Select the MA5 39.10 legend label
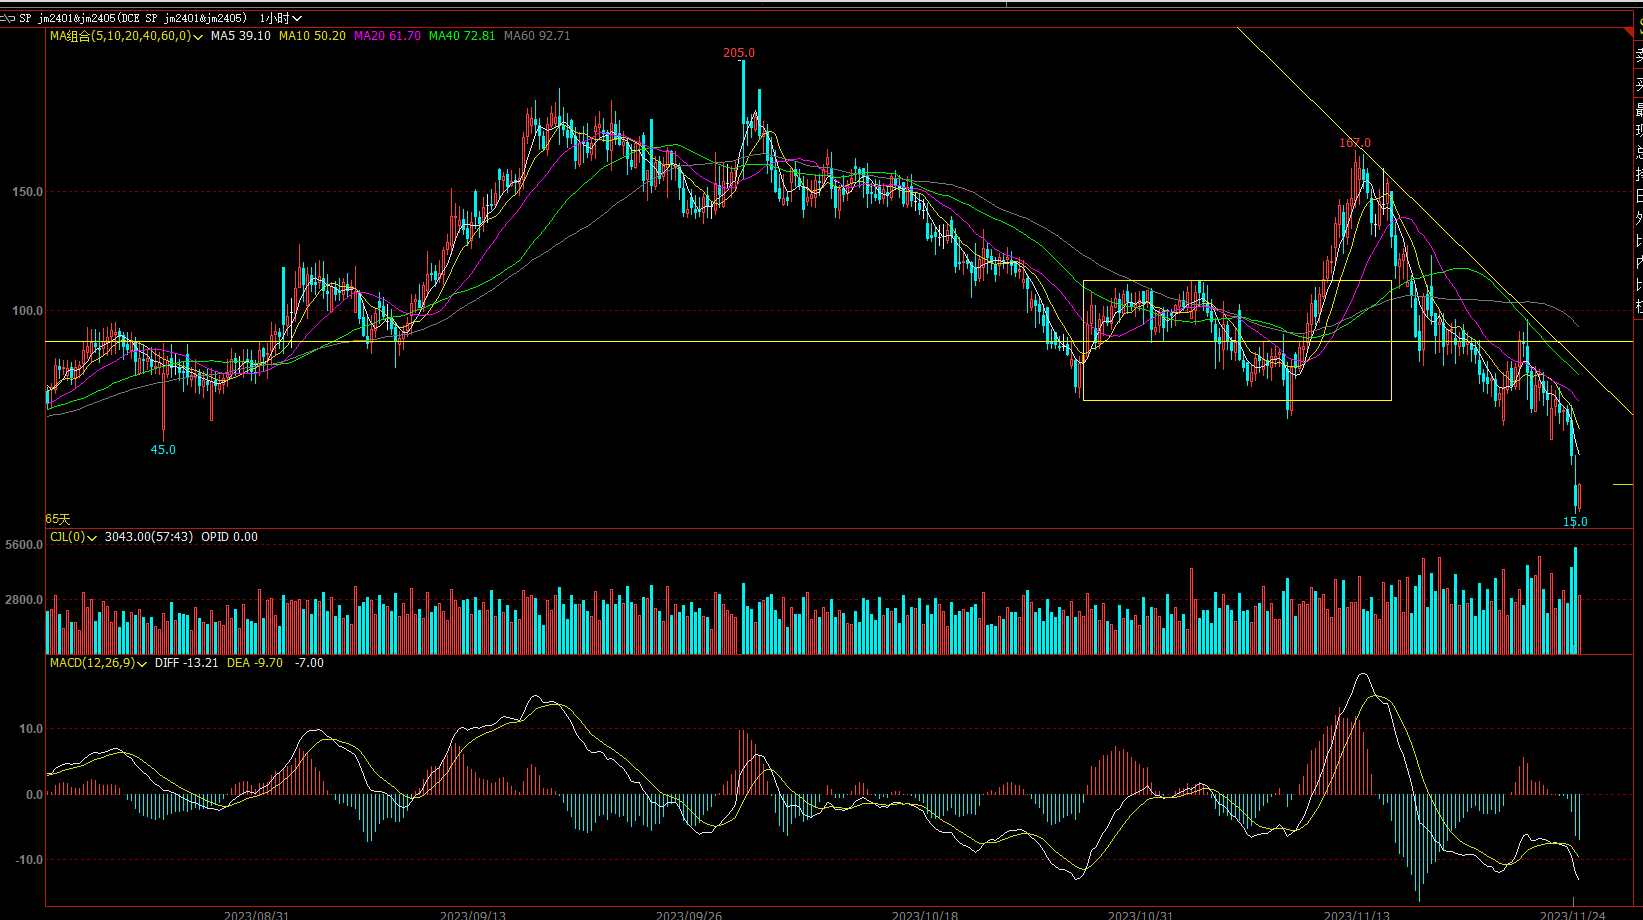Viewport: 1643px width, 920px height. coord(240,36)
